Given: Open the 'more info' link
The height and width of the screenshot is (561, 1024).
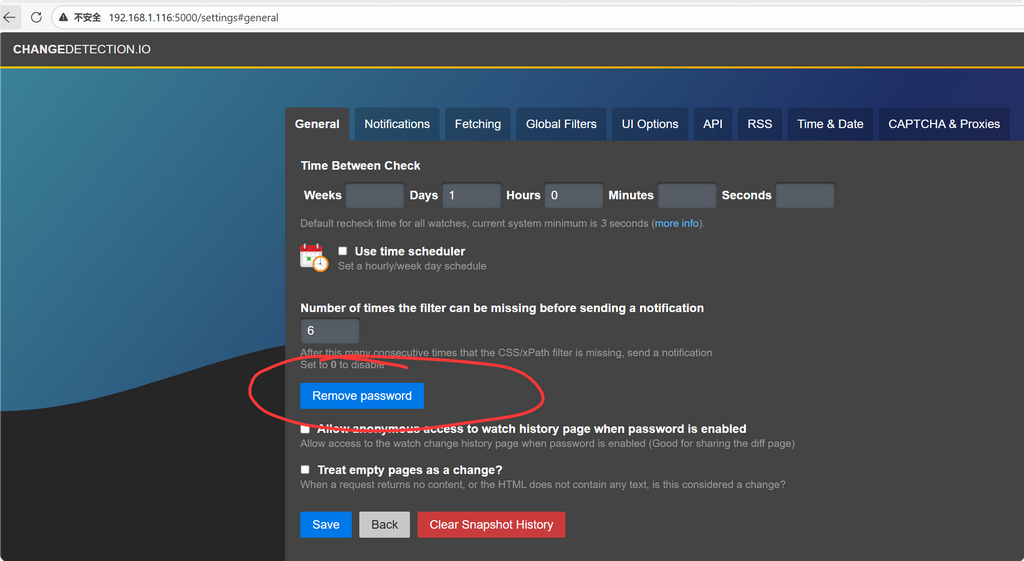Looking at the screenshot, I should [x=677, y=223].
